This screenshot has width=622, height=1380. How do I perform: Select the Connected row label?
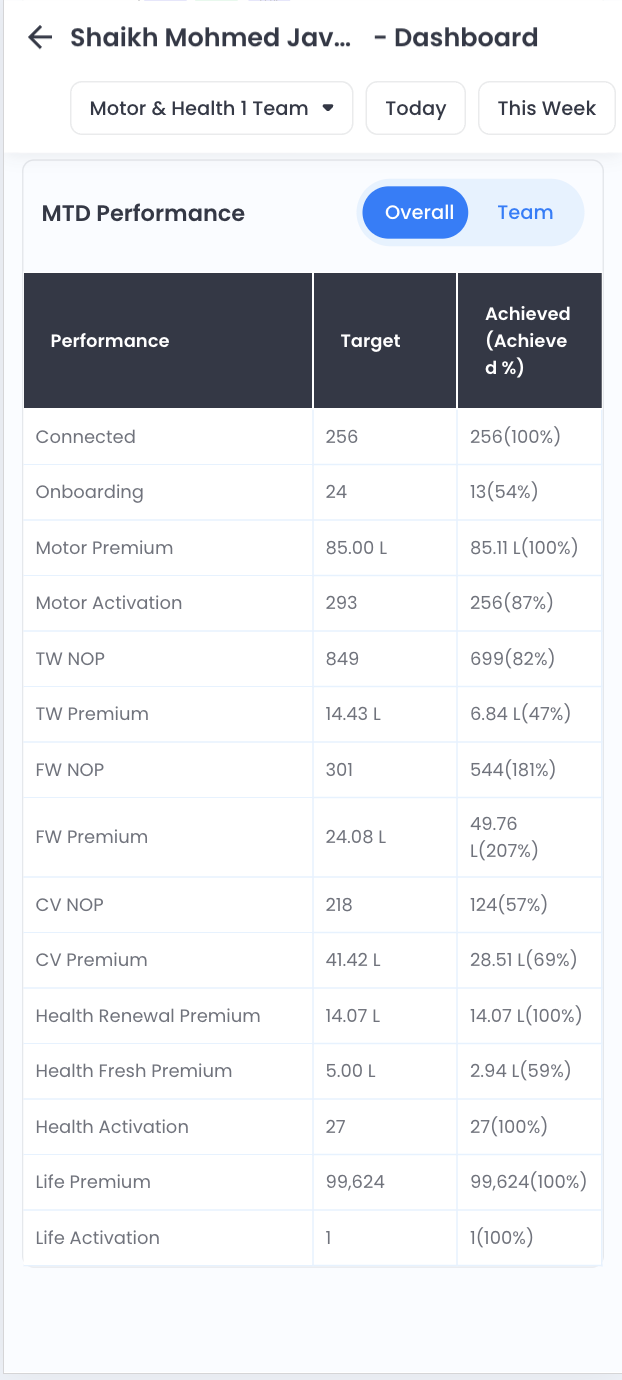tap(85, 437)
